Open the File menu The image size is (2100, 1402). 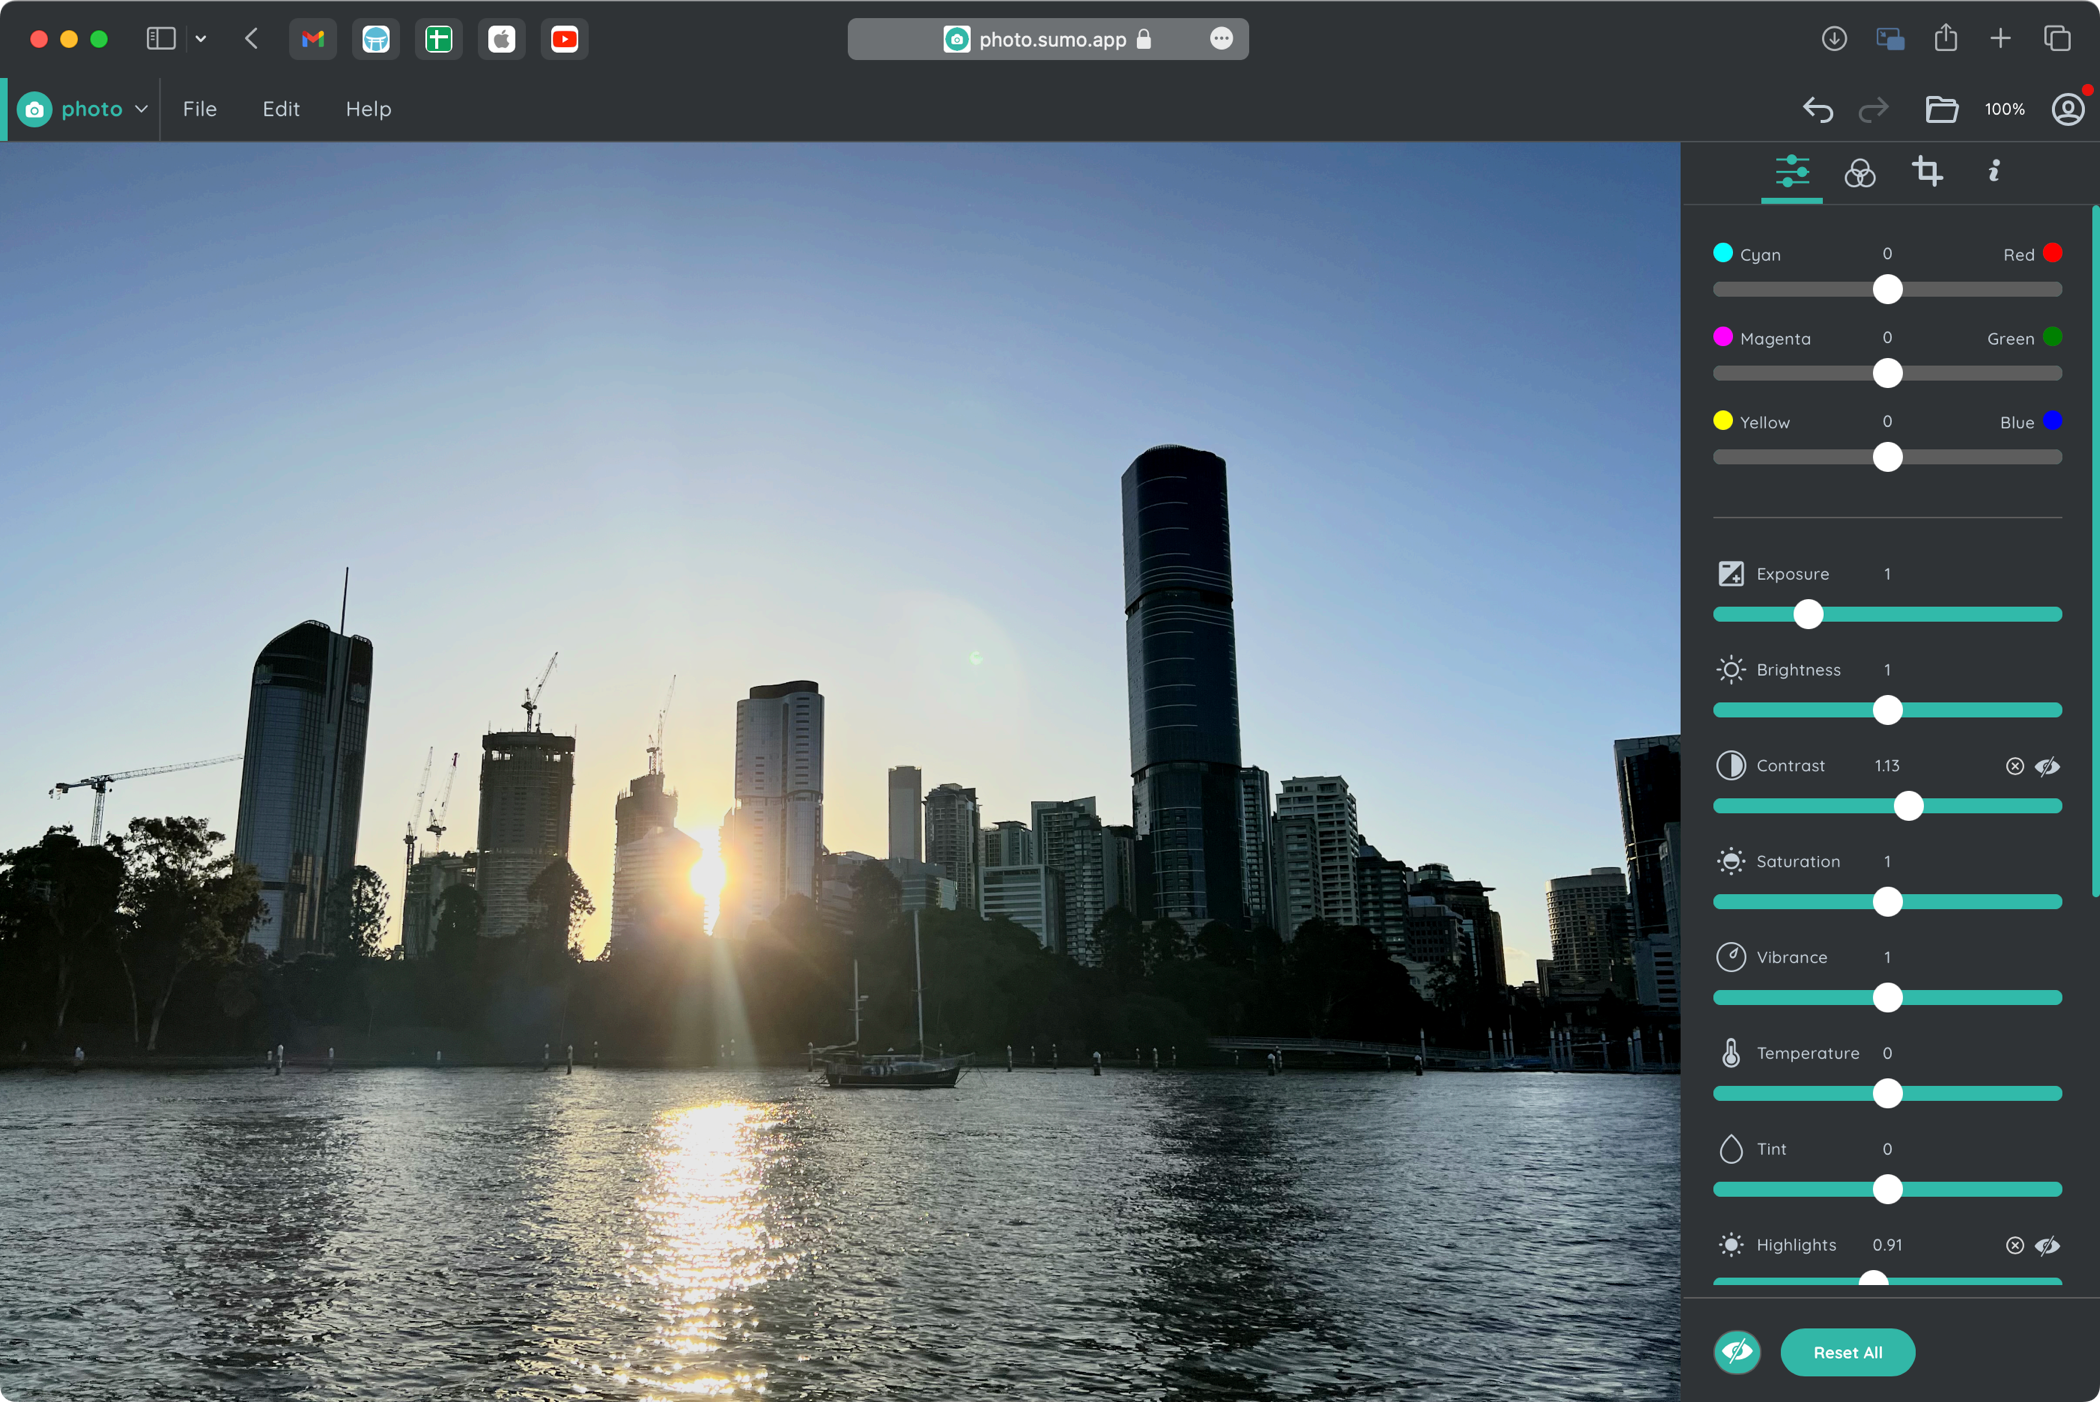[x=200, y=109]
